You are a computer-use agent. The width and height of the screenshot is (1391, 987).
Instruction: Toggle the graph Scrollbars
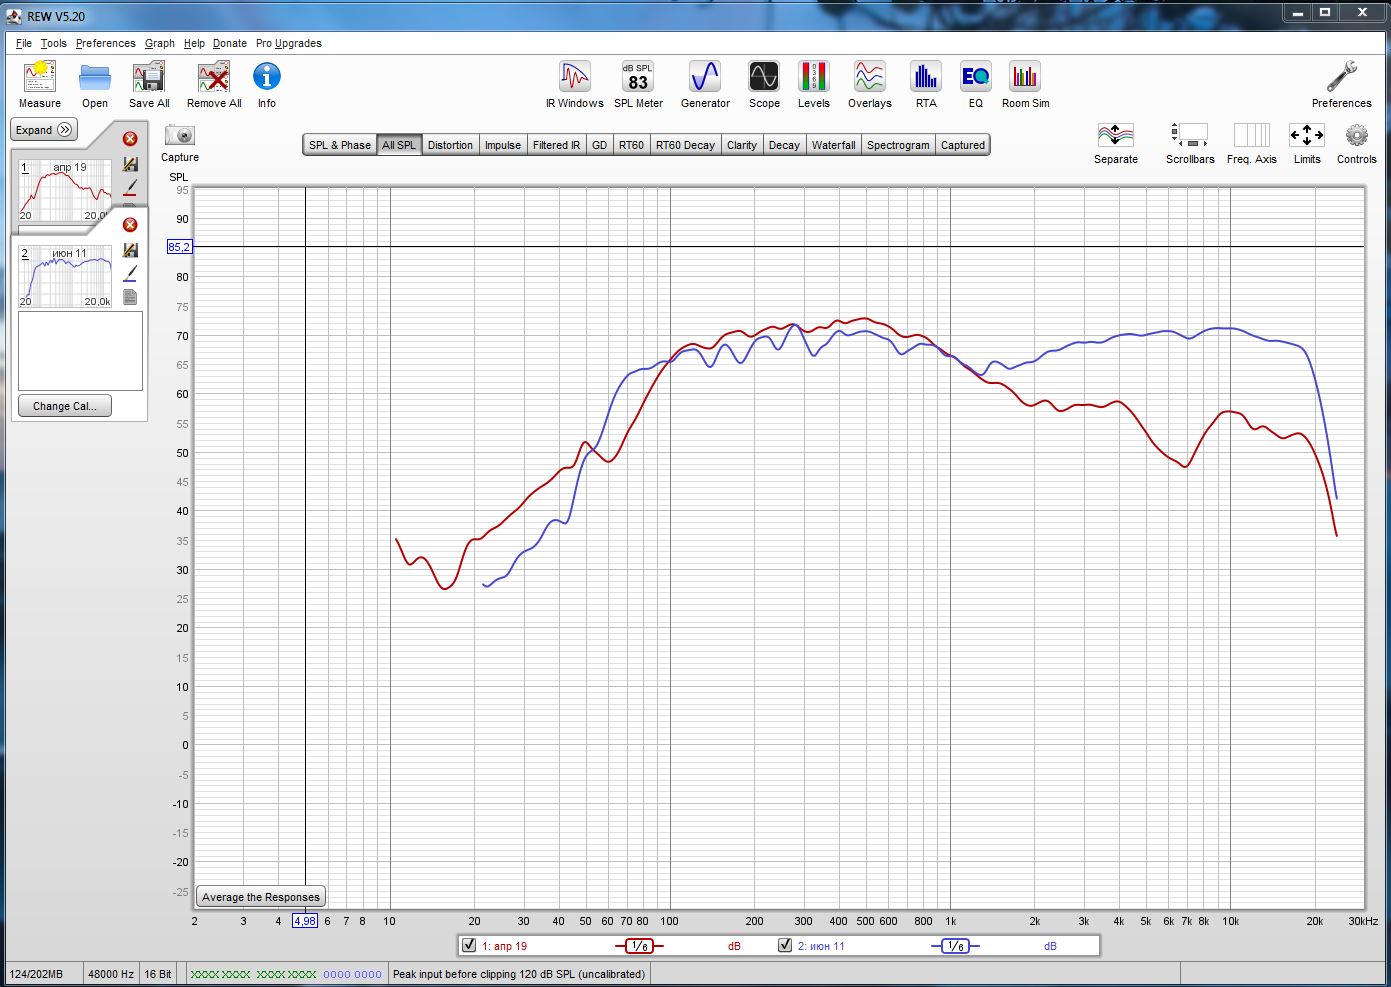1189,137
